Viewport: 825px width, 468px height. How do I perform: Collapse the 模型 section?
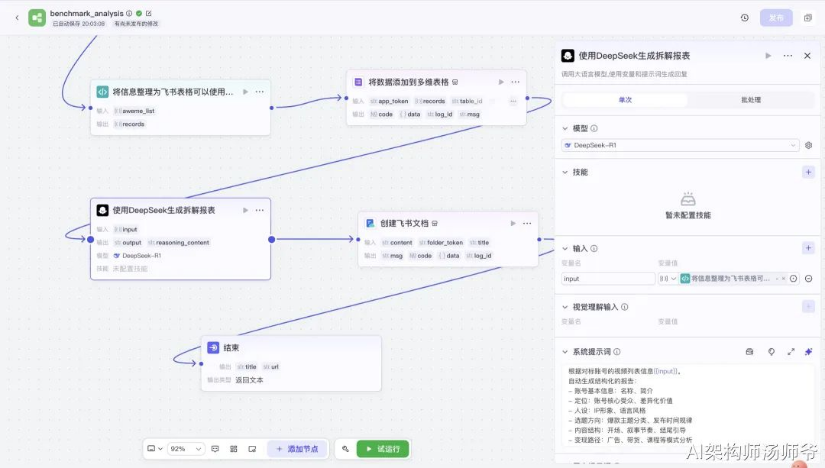coord(565,128)
